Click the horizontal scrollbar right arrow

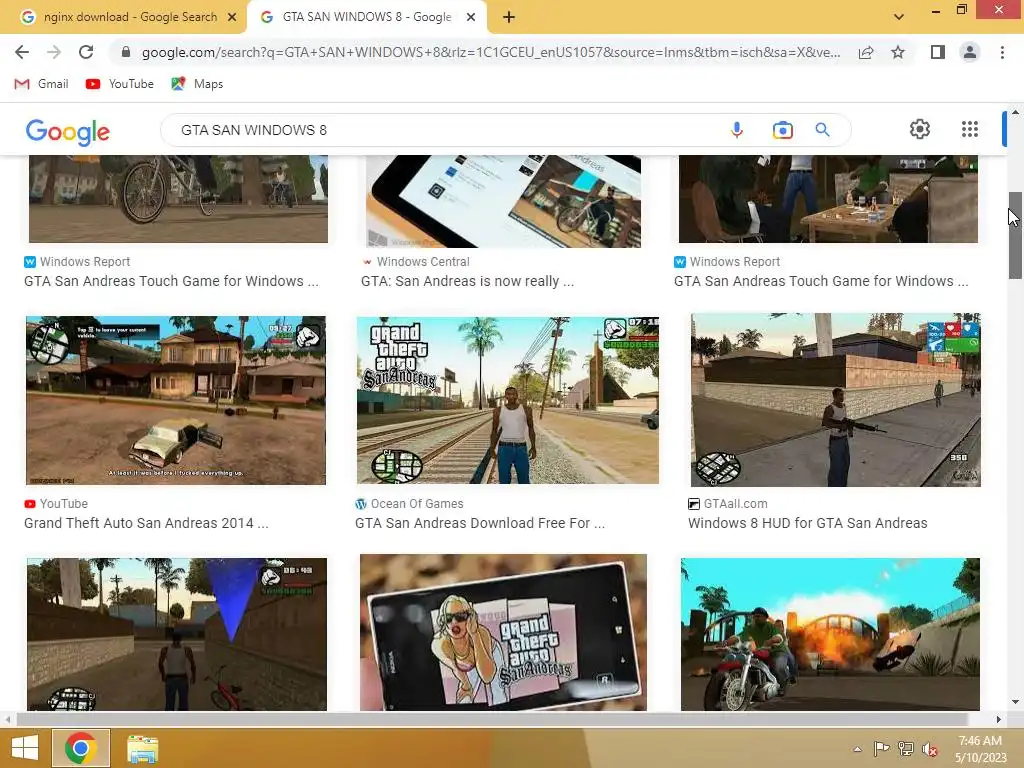(999, 719)
